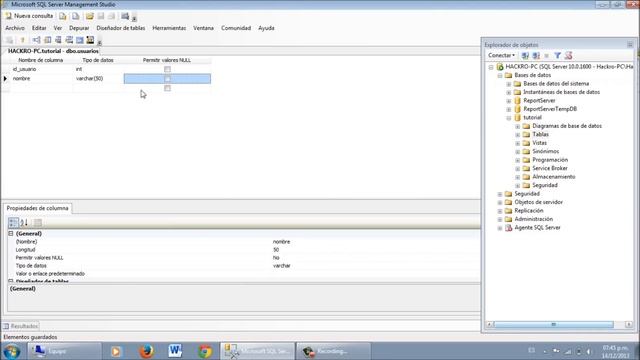Click the Longitud property value 50
The image size is (640, 360).
(x=276, y=250)
